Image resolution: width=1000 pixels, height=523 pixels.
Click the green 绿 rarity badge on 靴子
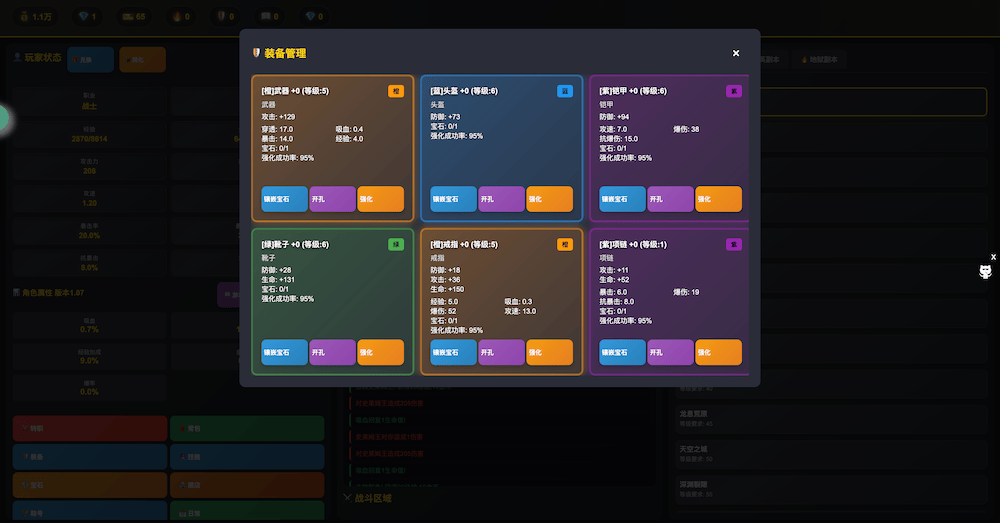[x=396, y=244]
